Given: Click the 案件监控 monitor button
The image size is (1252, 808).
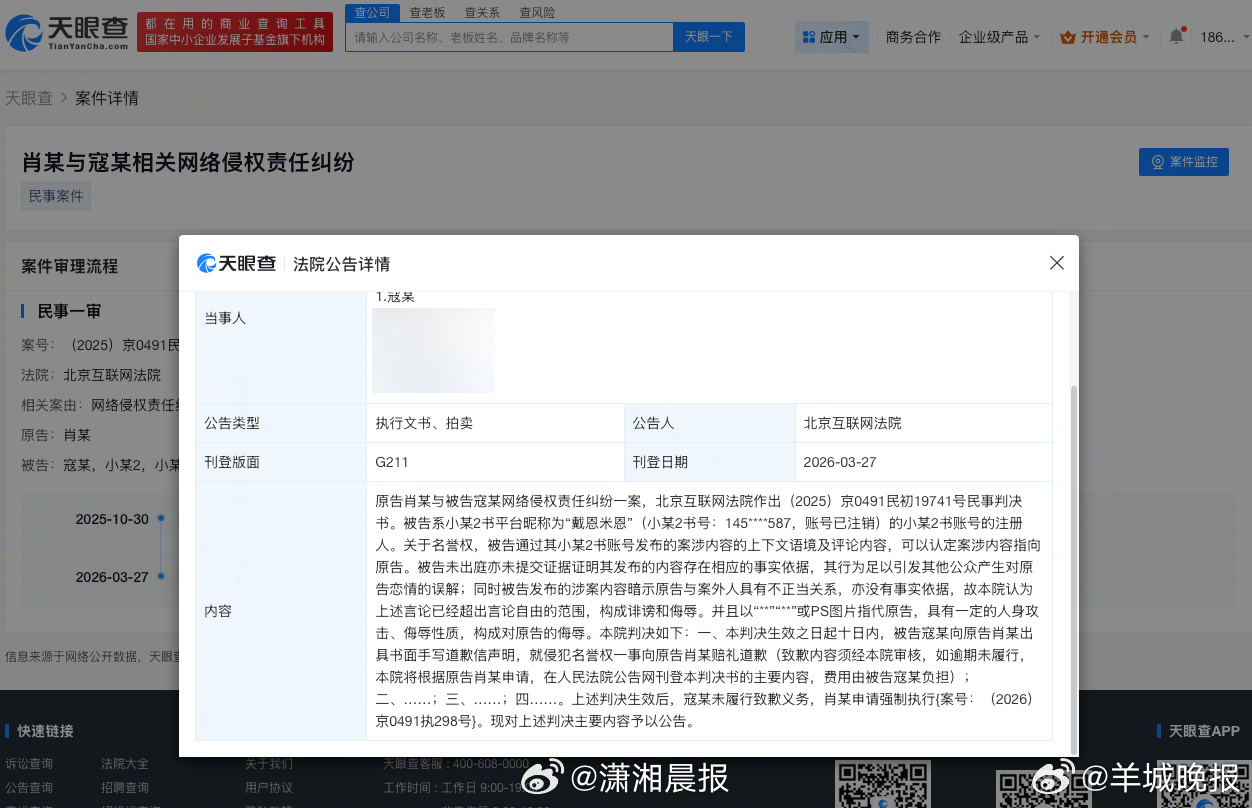Looking at the screenshot, I should (x=1183, y=162).
